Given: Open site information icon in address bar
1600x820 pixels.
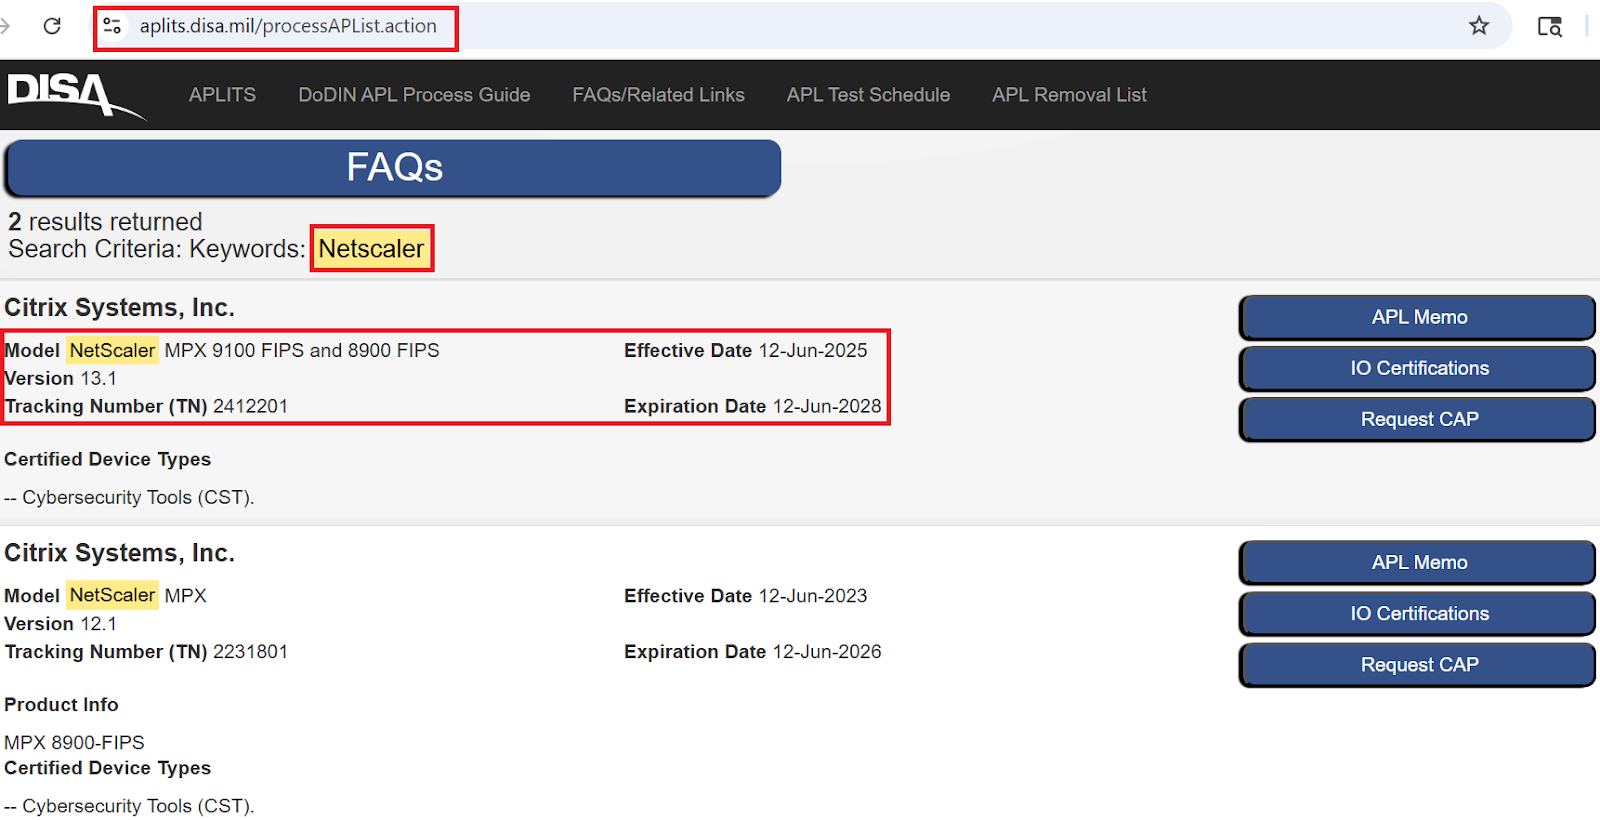Looking at the screenshot, I should click(112, 26).
